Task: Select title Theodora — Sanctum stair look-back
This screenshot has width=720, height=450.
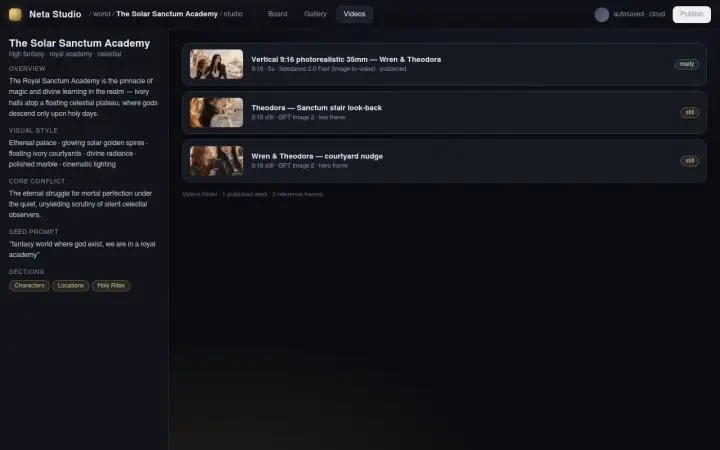Action: pyautogui.click(x=316, y=108)
